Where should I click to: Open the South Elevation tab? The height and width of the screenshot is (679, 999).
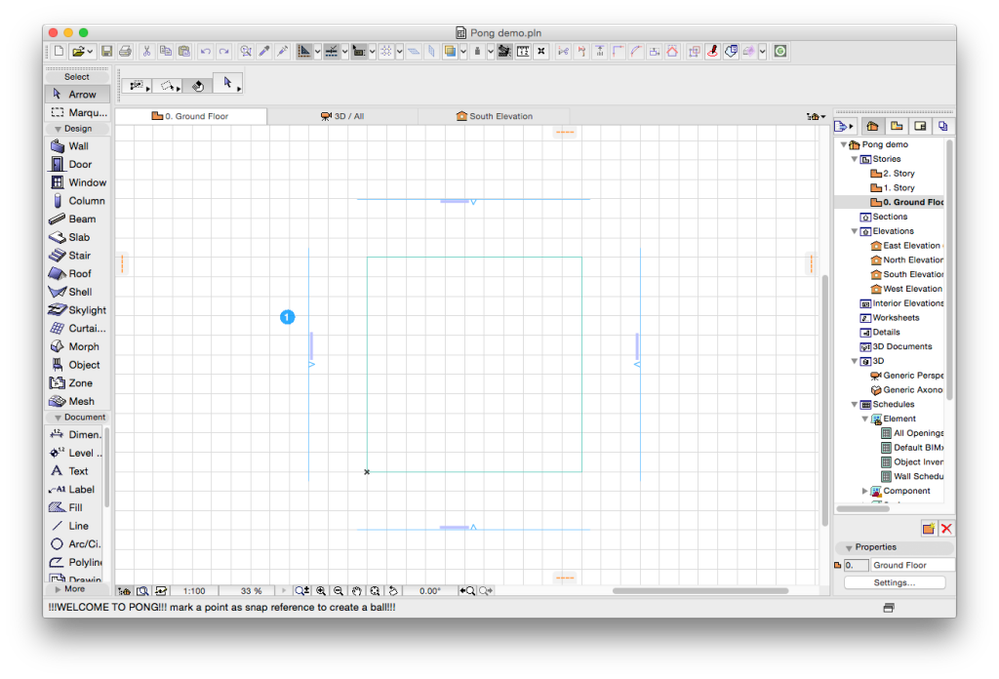[x=494, y=116]
